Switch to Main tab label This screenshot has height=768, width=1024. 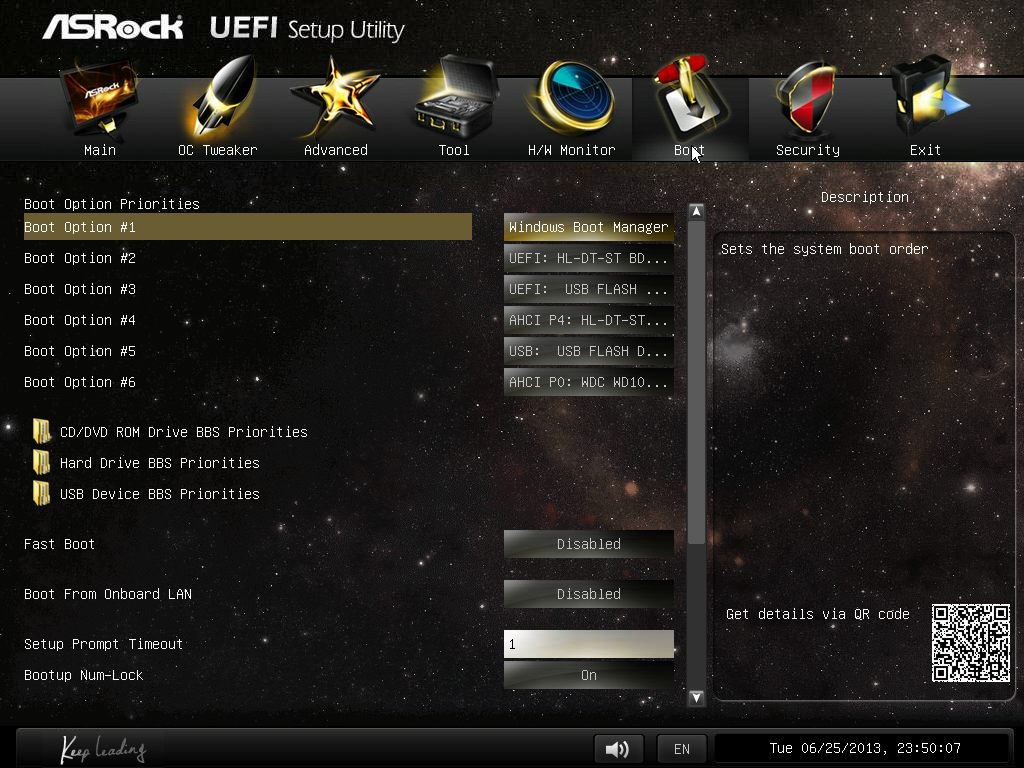tap(100, 150)
